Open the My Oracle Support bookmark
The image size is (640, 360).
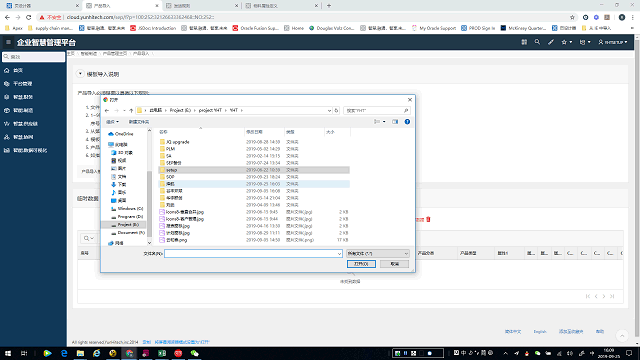[x=433, y=28]
